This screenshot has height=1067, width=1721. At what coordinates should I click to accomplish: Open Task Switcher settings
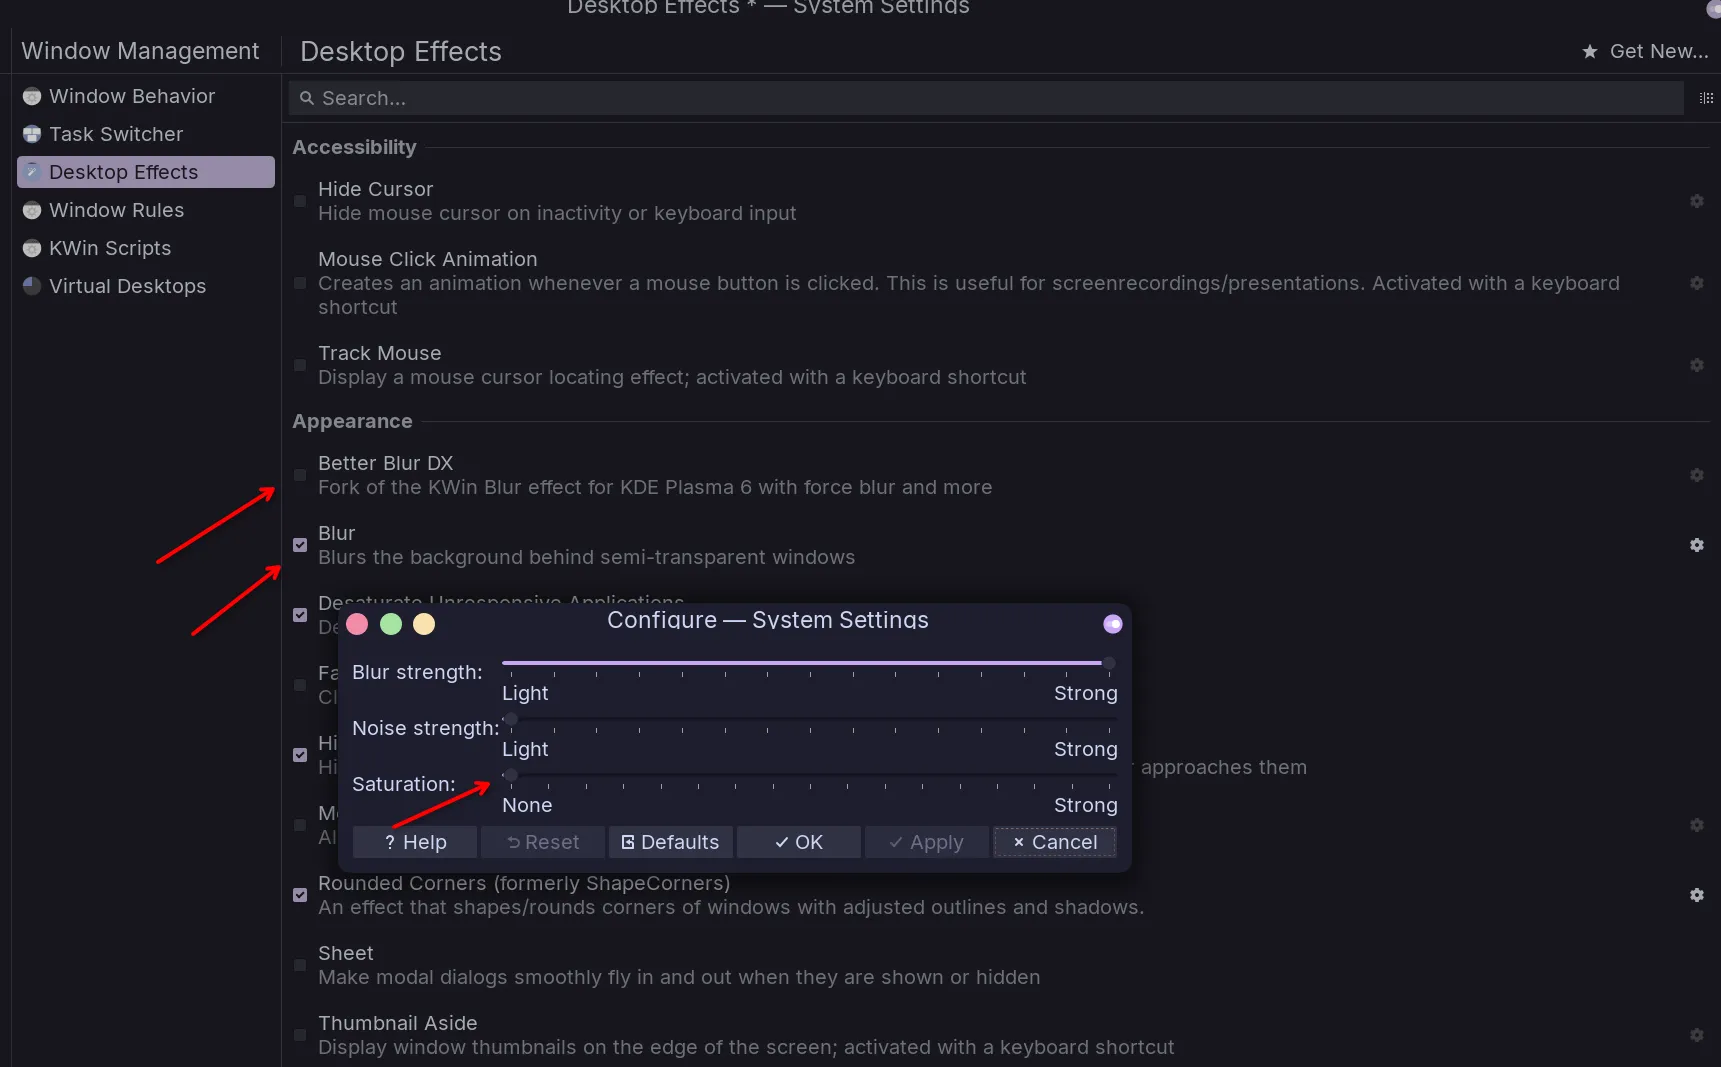pos(145,134)
